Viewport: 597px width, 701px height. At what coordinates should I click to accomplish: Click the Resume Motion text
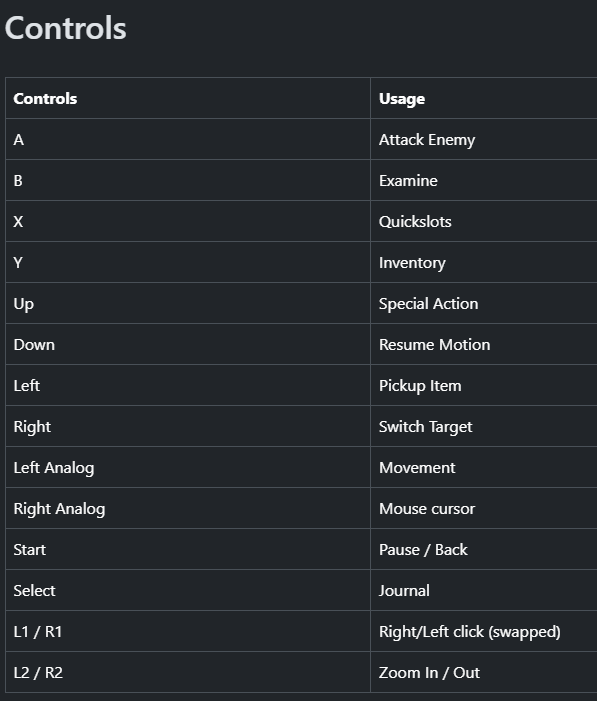click(x=434, y=345)
